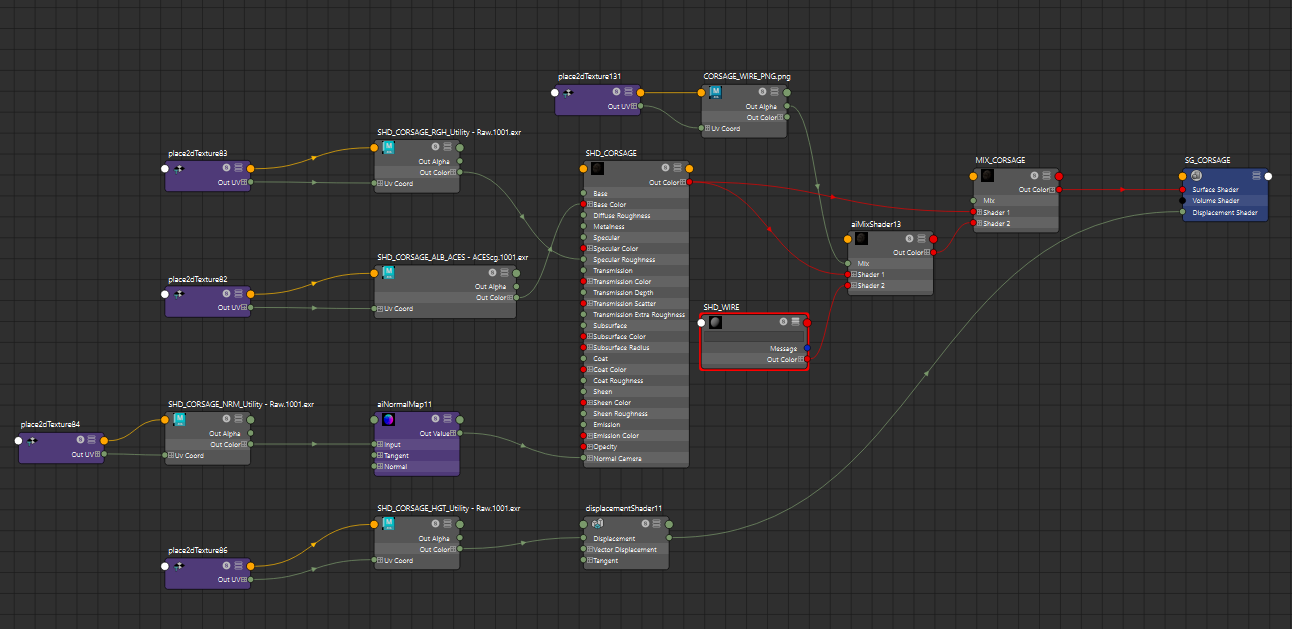Expand Transmission Color attribute on SHD_CORSAGE
The width and height of the screenshot is (1292, 629).
click(x=590, y=282)
